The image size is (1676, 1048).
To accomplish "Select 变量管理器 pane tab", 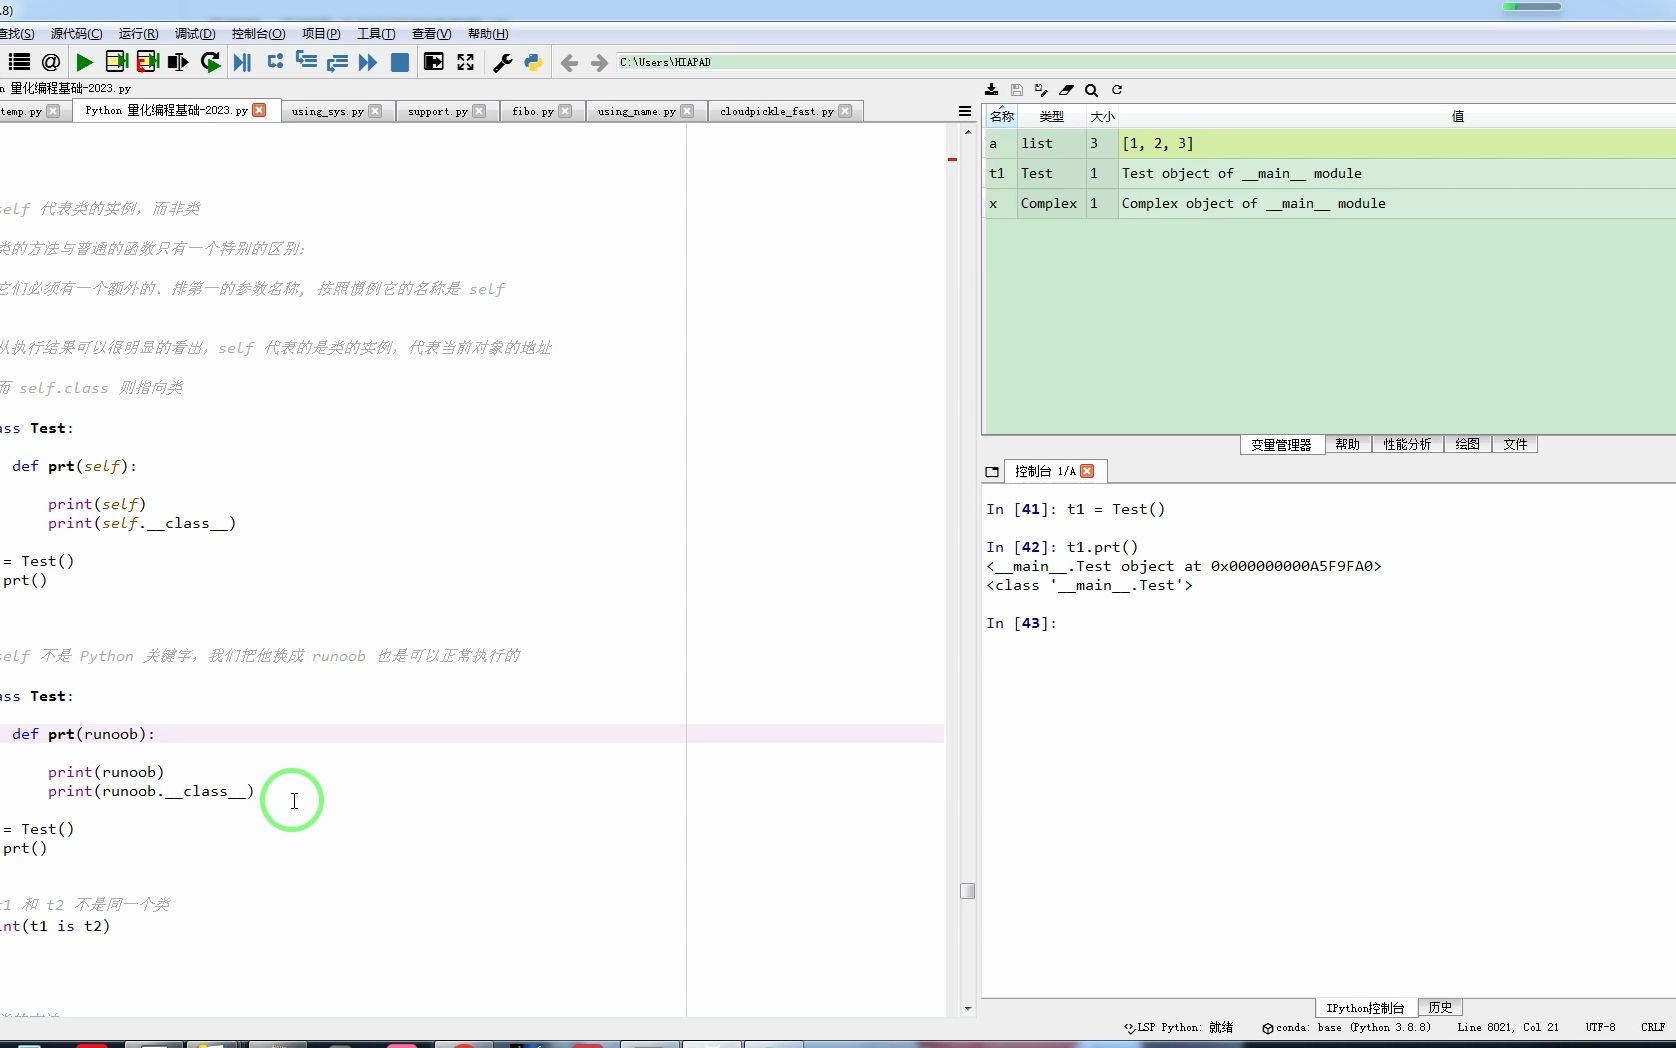I will [x=1281, y=445].
